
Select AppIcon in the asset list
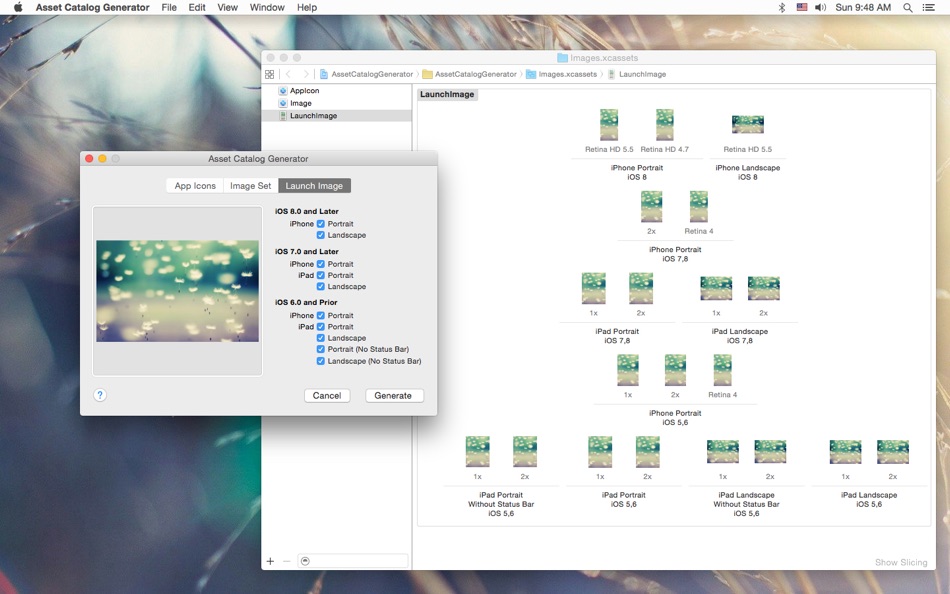click(304, 91)
